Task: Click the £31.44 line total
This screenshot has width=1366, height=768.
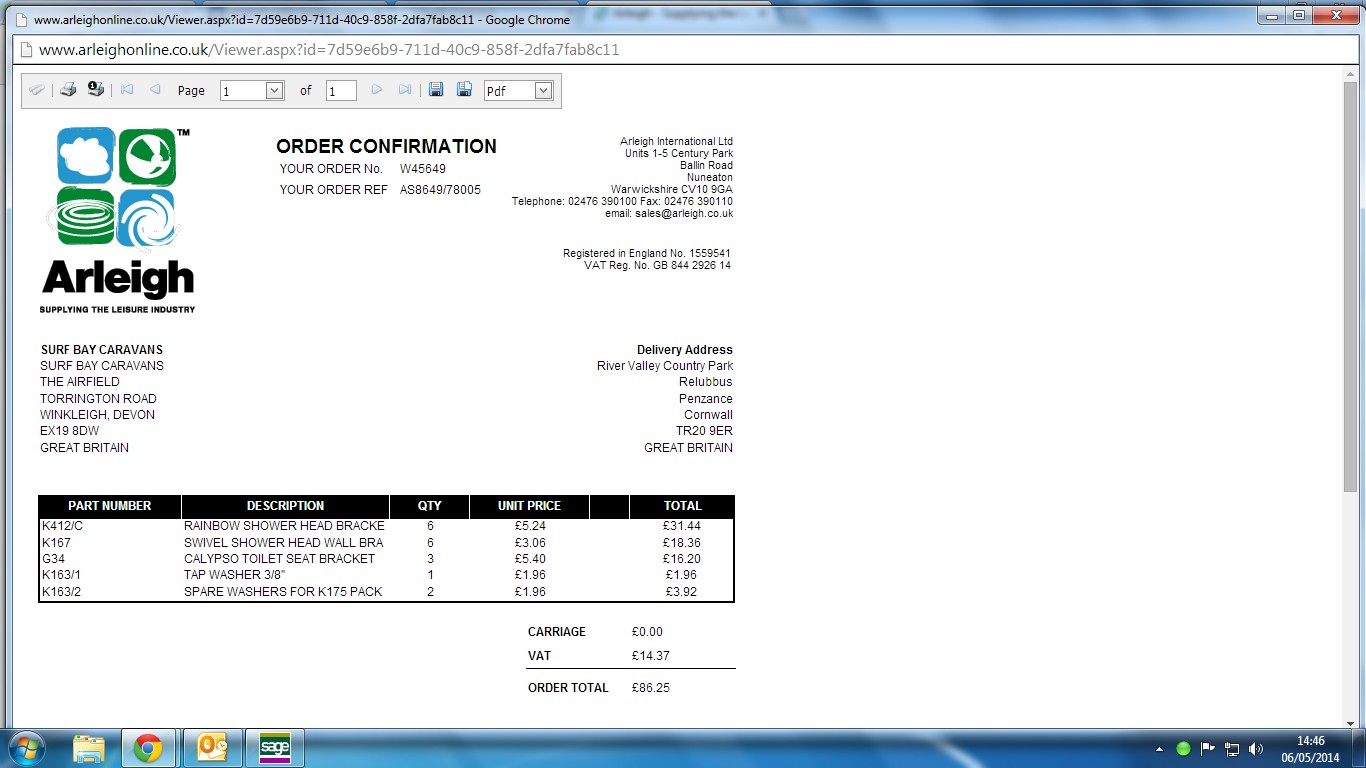Action: click(682, 526)
